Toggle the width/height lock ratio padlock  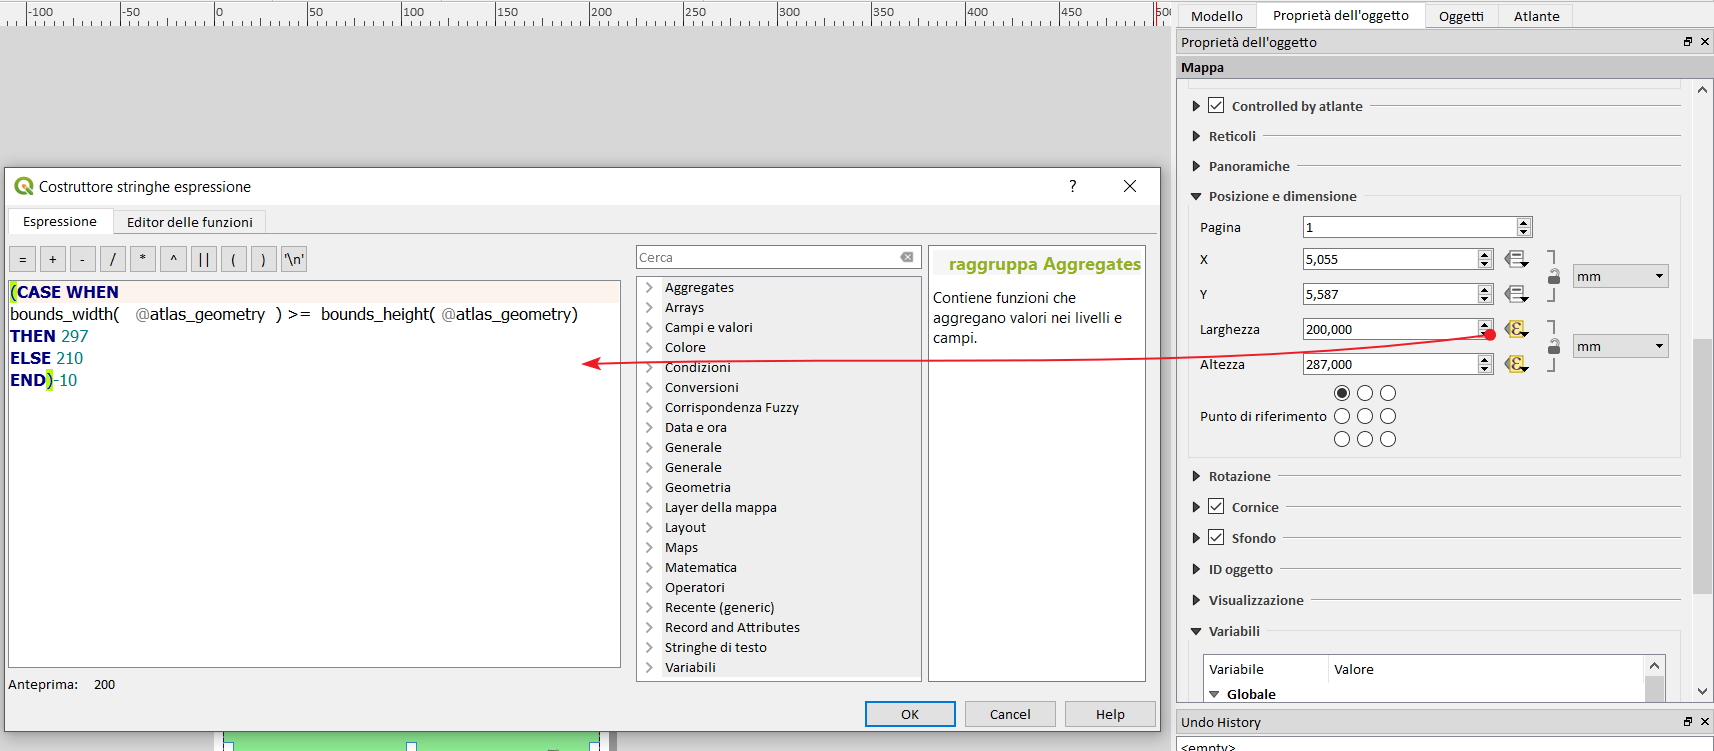click(1553, 347)
